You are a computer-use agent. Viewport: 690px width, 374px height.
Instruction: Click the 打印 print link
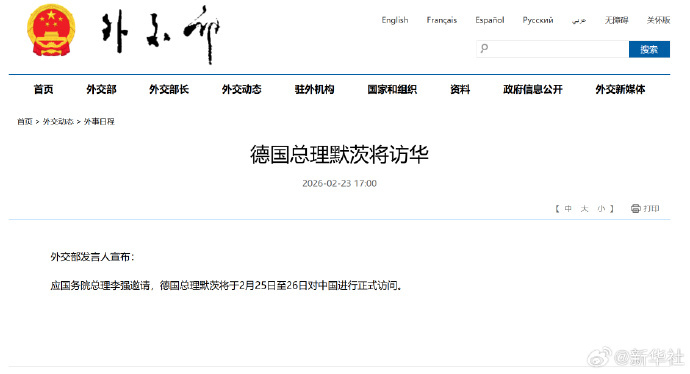coord(651,209)
